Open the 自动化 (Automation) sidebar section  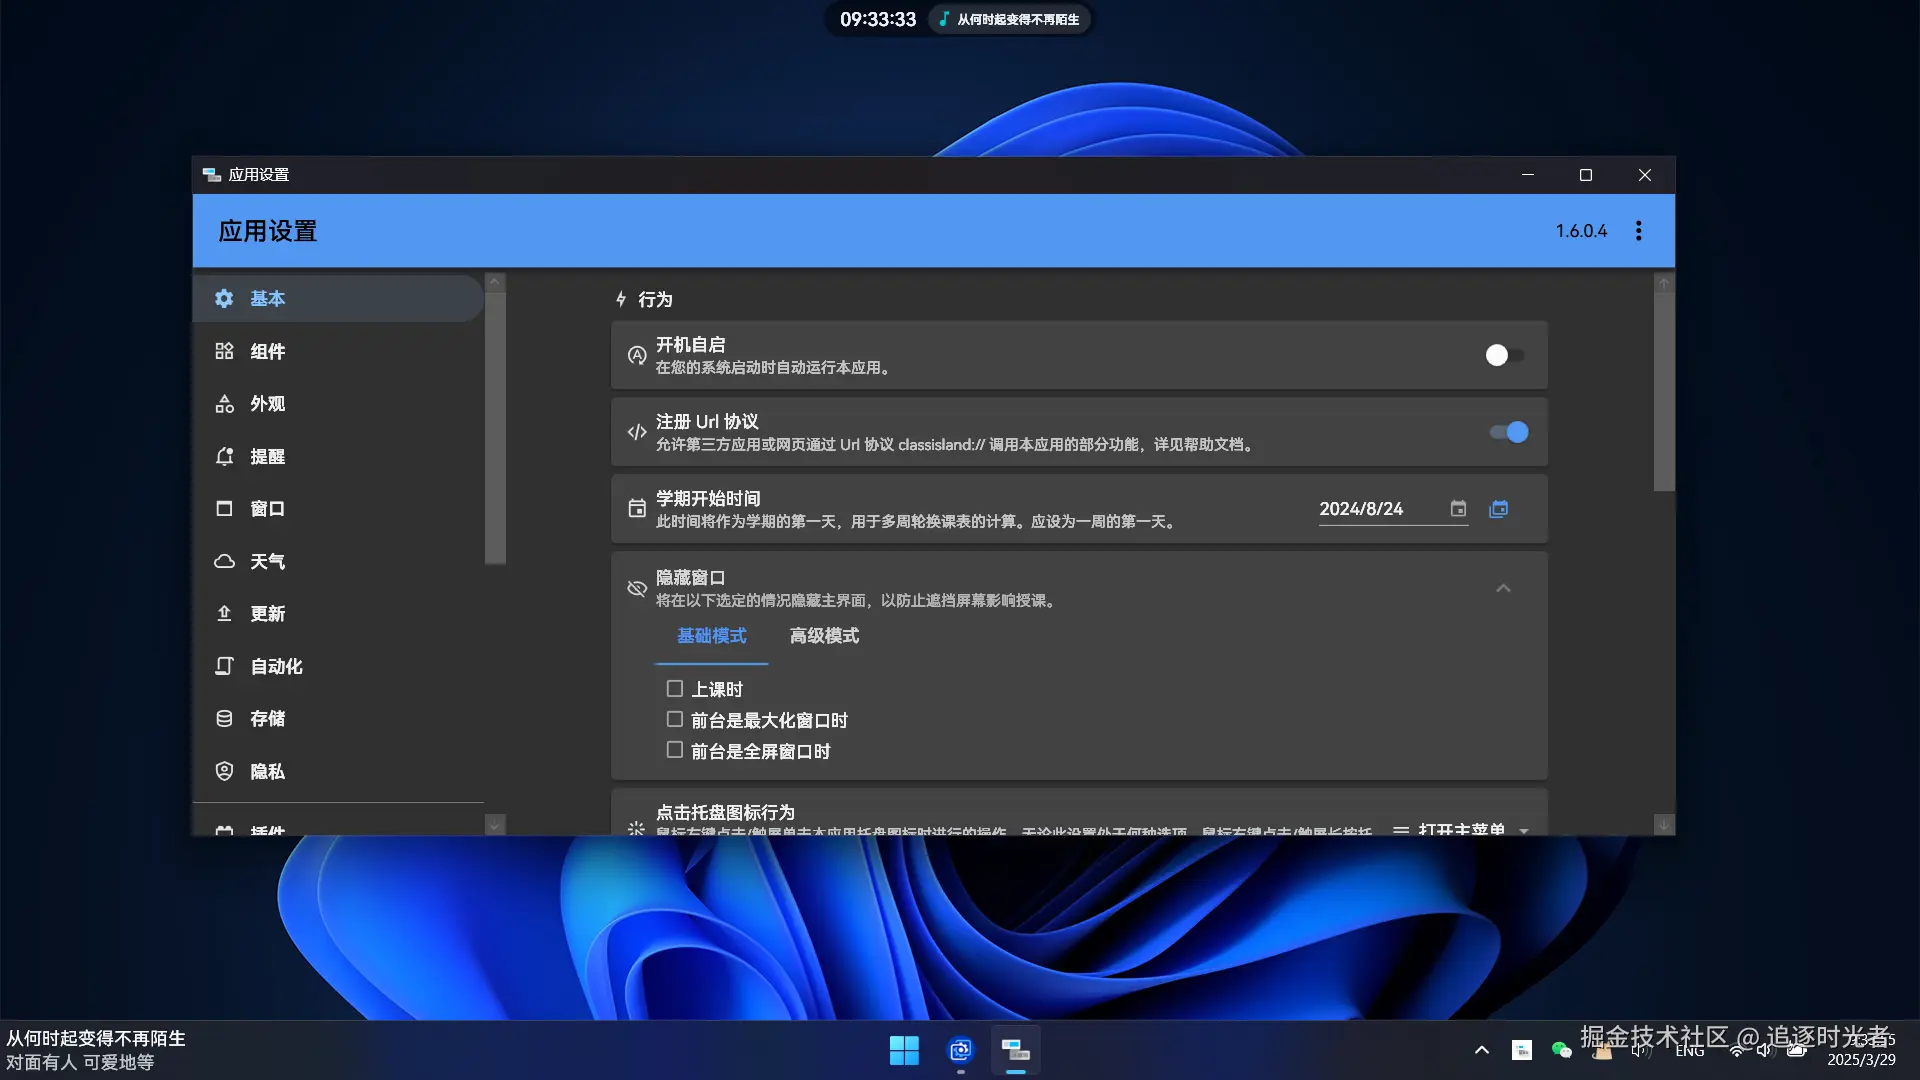coord(275,666)
